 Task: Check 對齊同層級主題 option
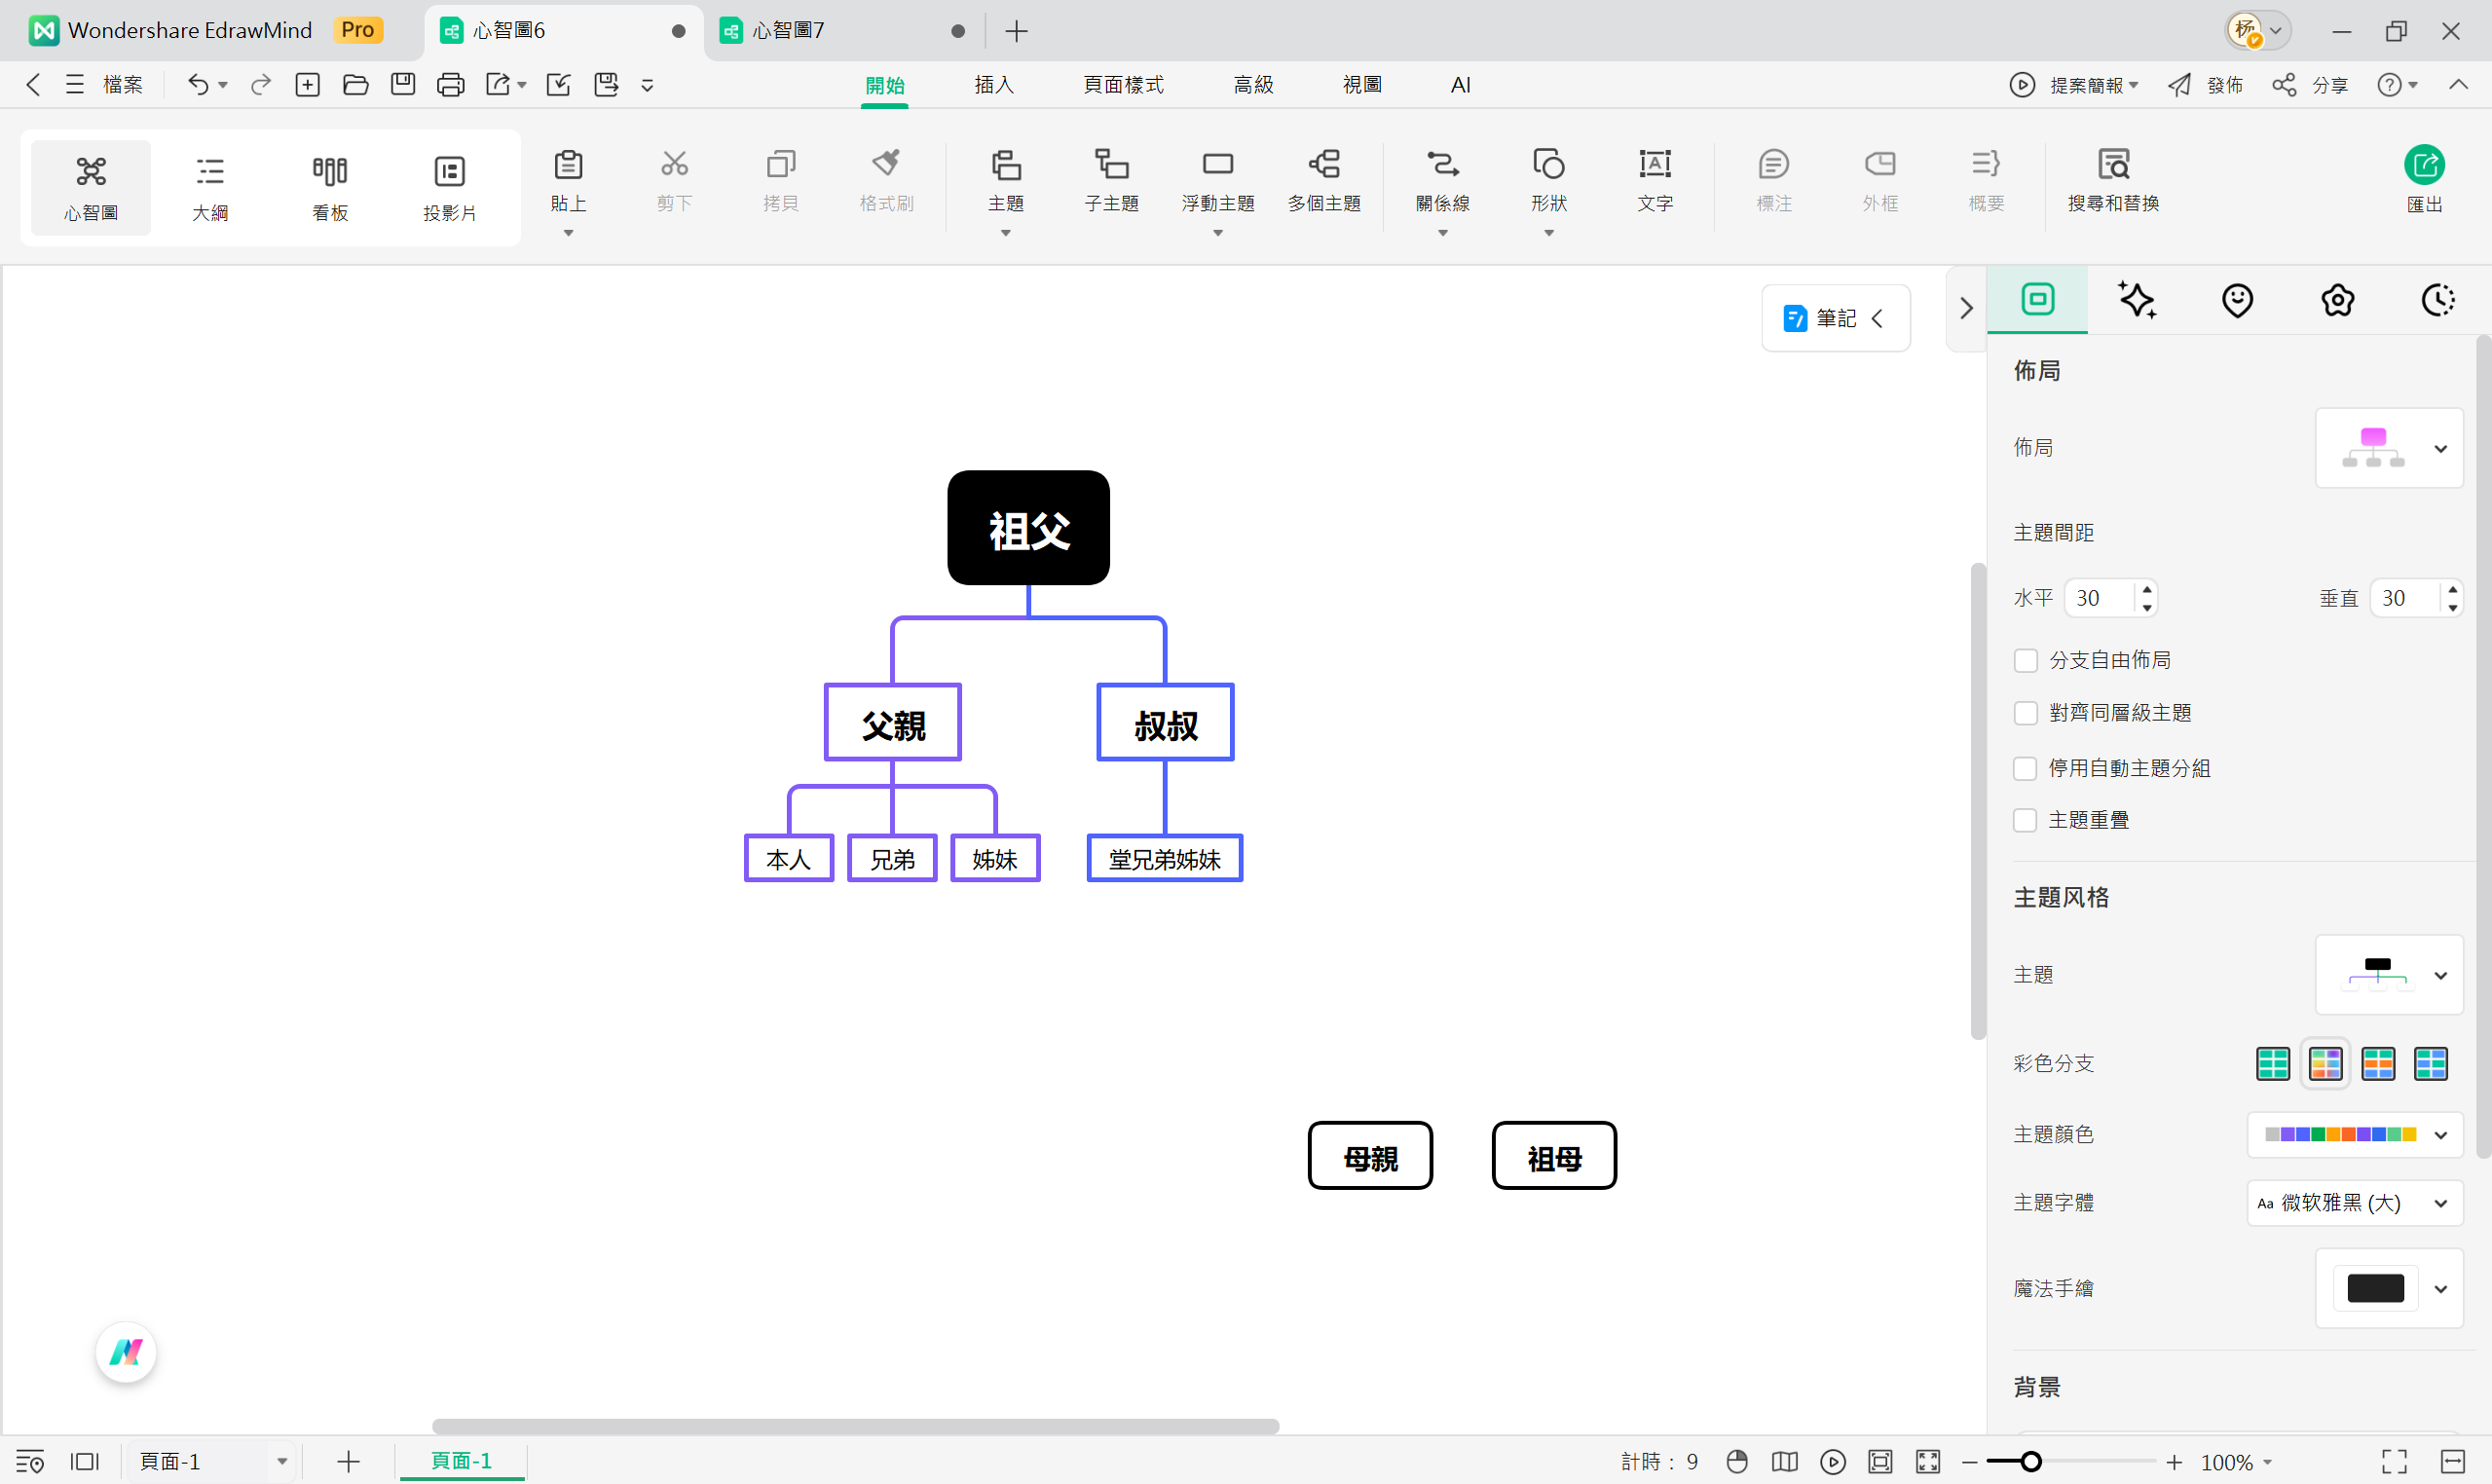tap(2025, 714)
